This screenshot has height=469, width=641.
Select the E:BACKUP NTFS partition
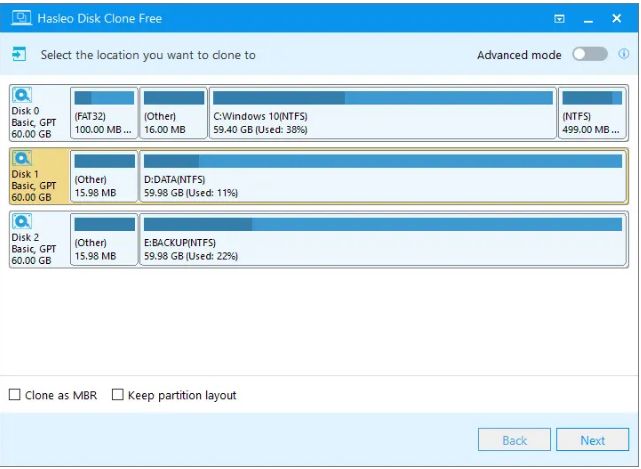pyautogui.click(x=383, y=239)
